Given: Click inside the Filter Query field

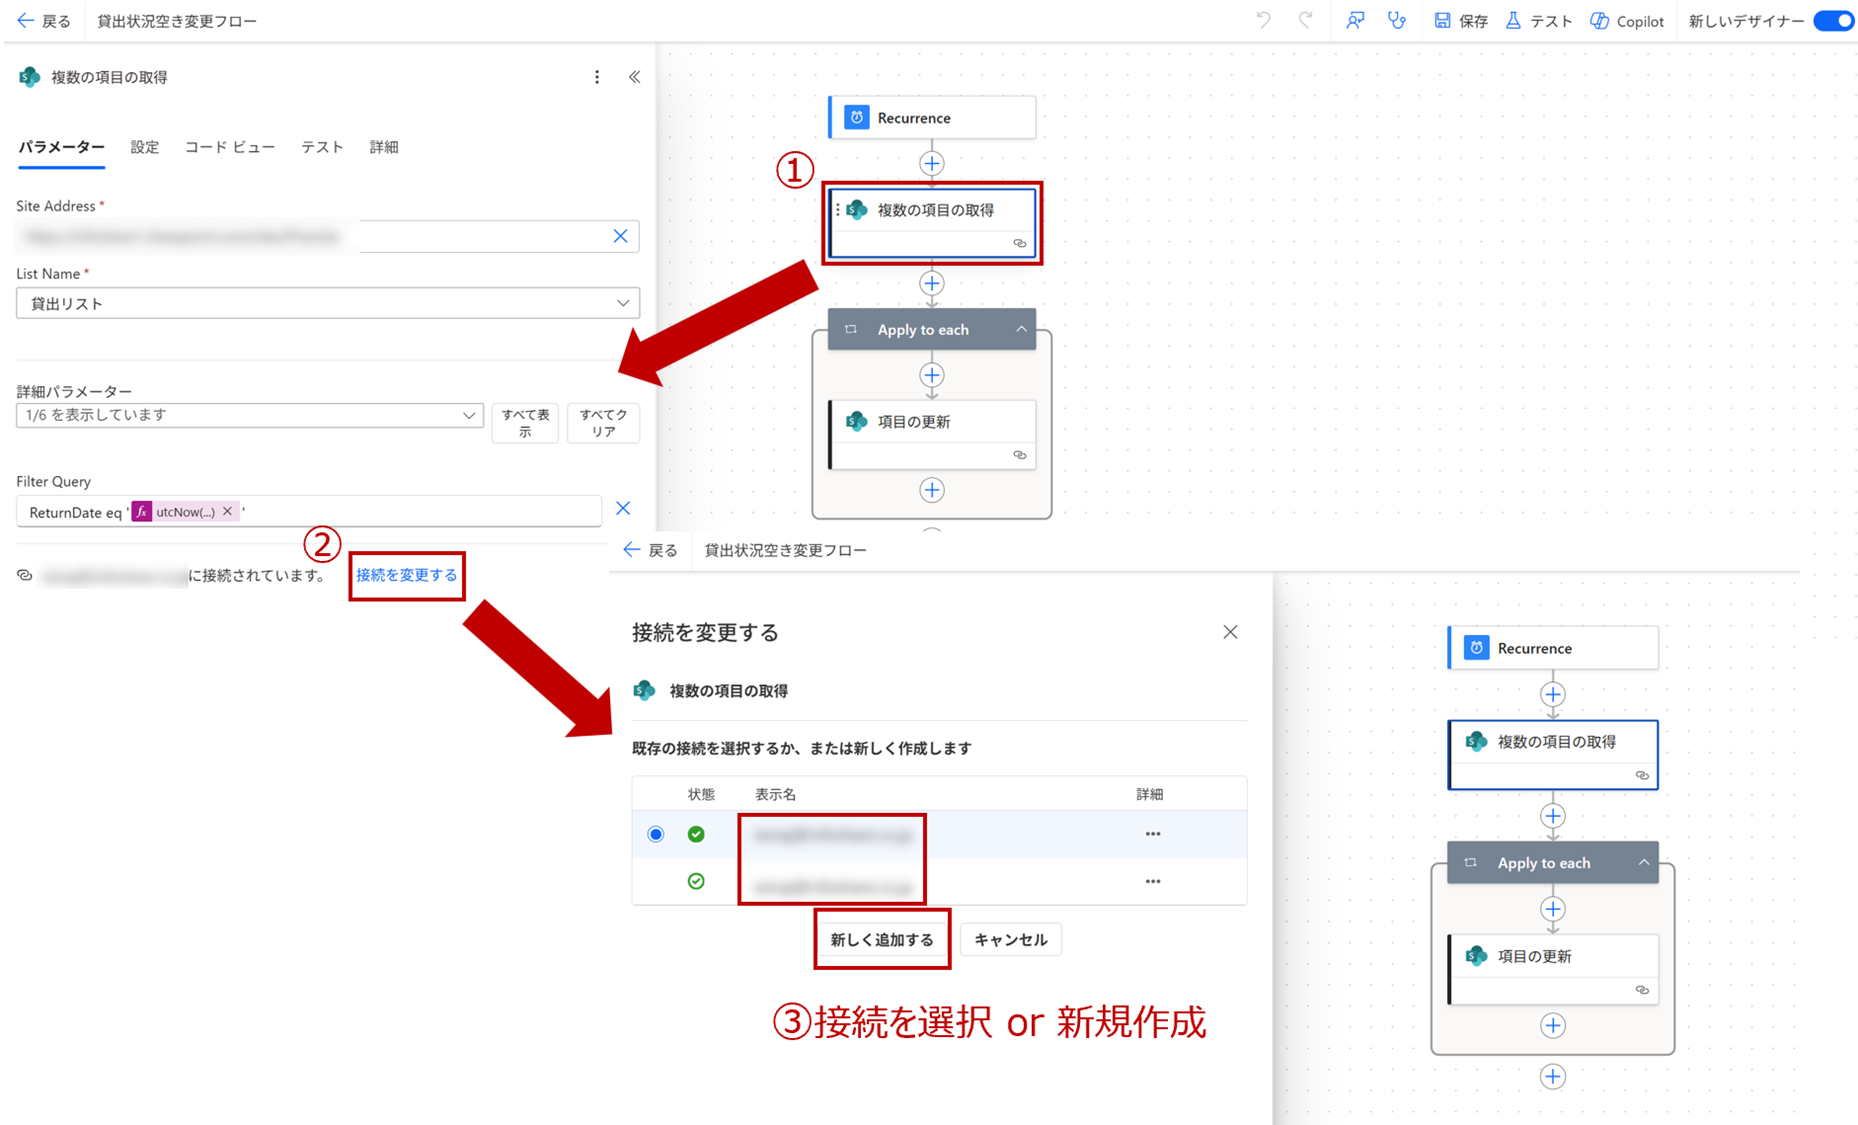Looking at the screenshot, I should 420,511.
